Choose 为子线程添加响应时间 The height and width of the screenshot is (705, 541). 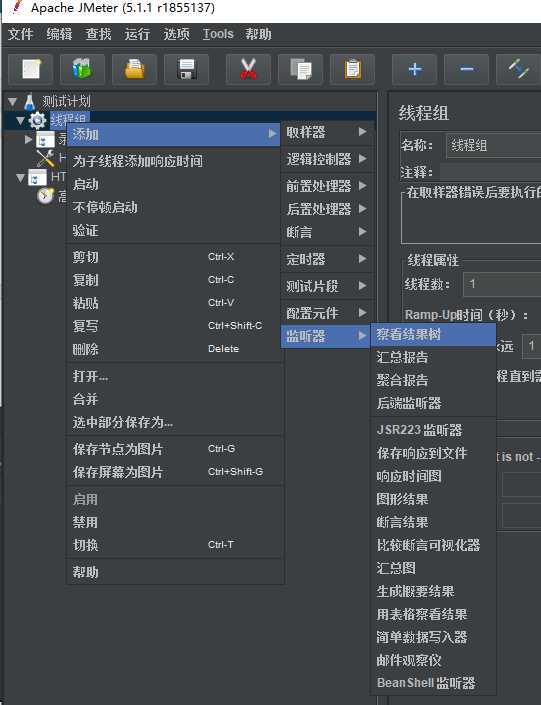coord(174,161)
